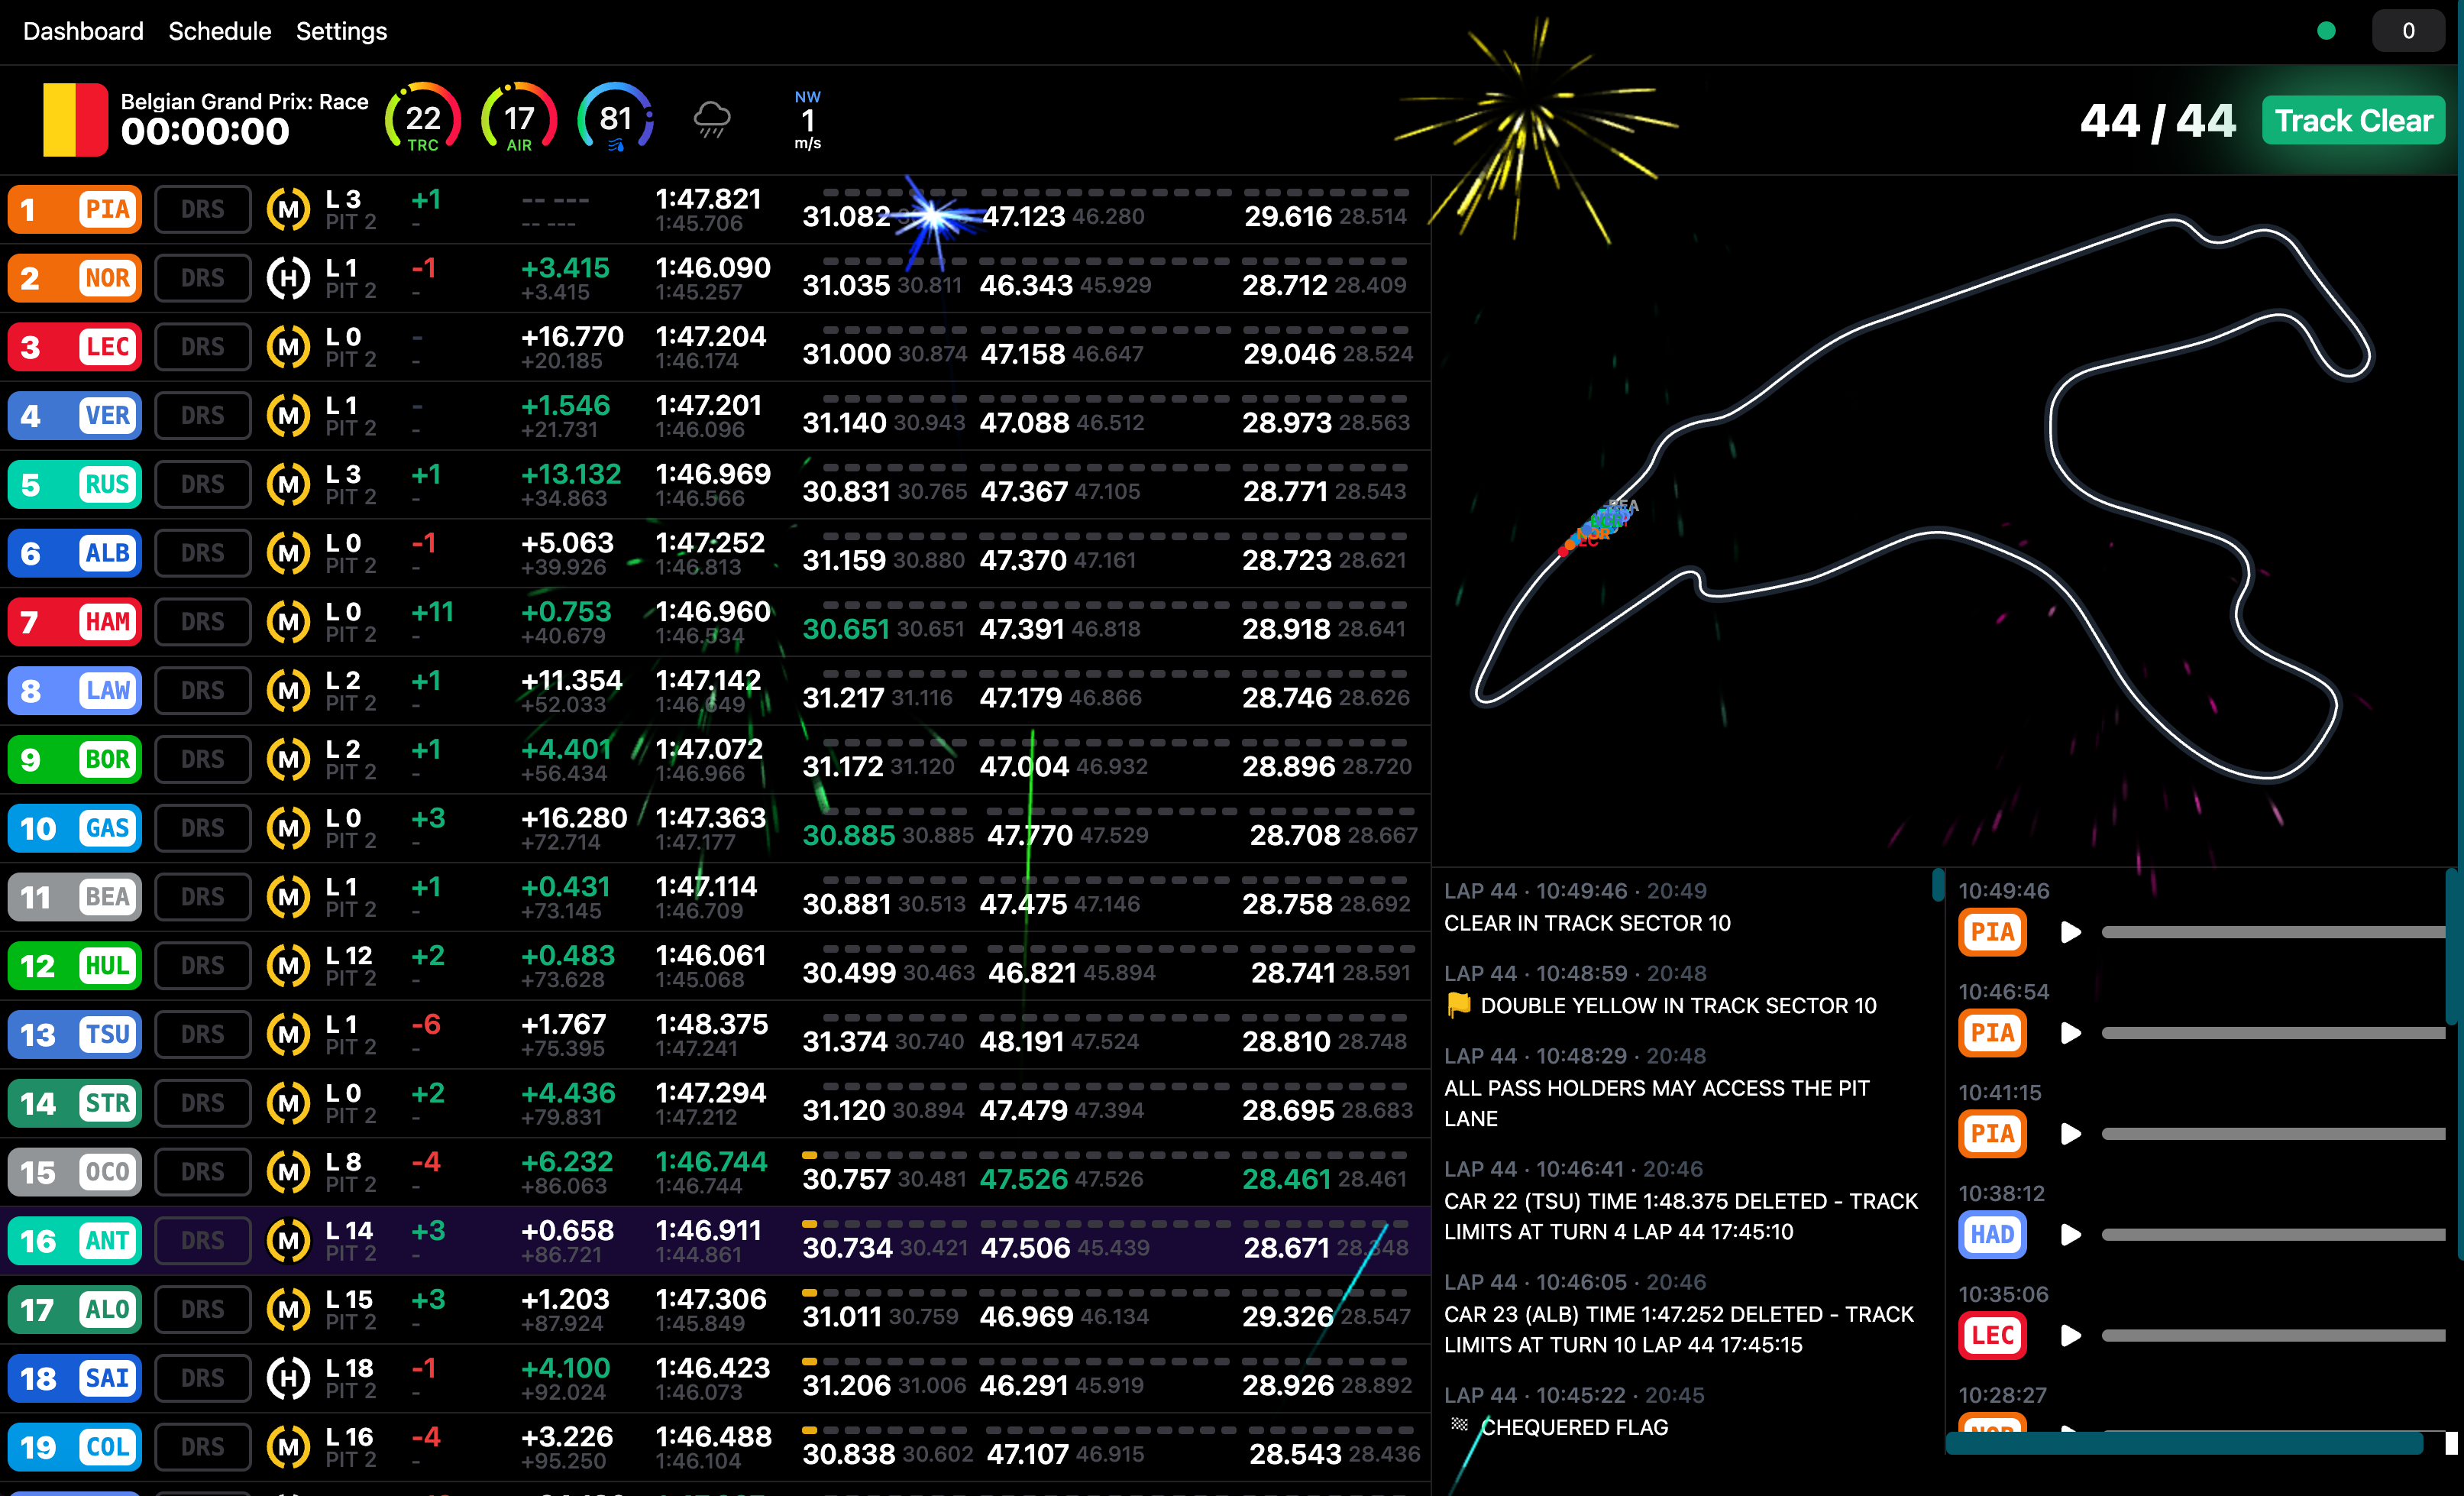Image resolution: width=2464 pixels, height=1496 pixels.
Task: Click the rain cloud weather icon
Action: (x=711, y=120)
